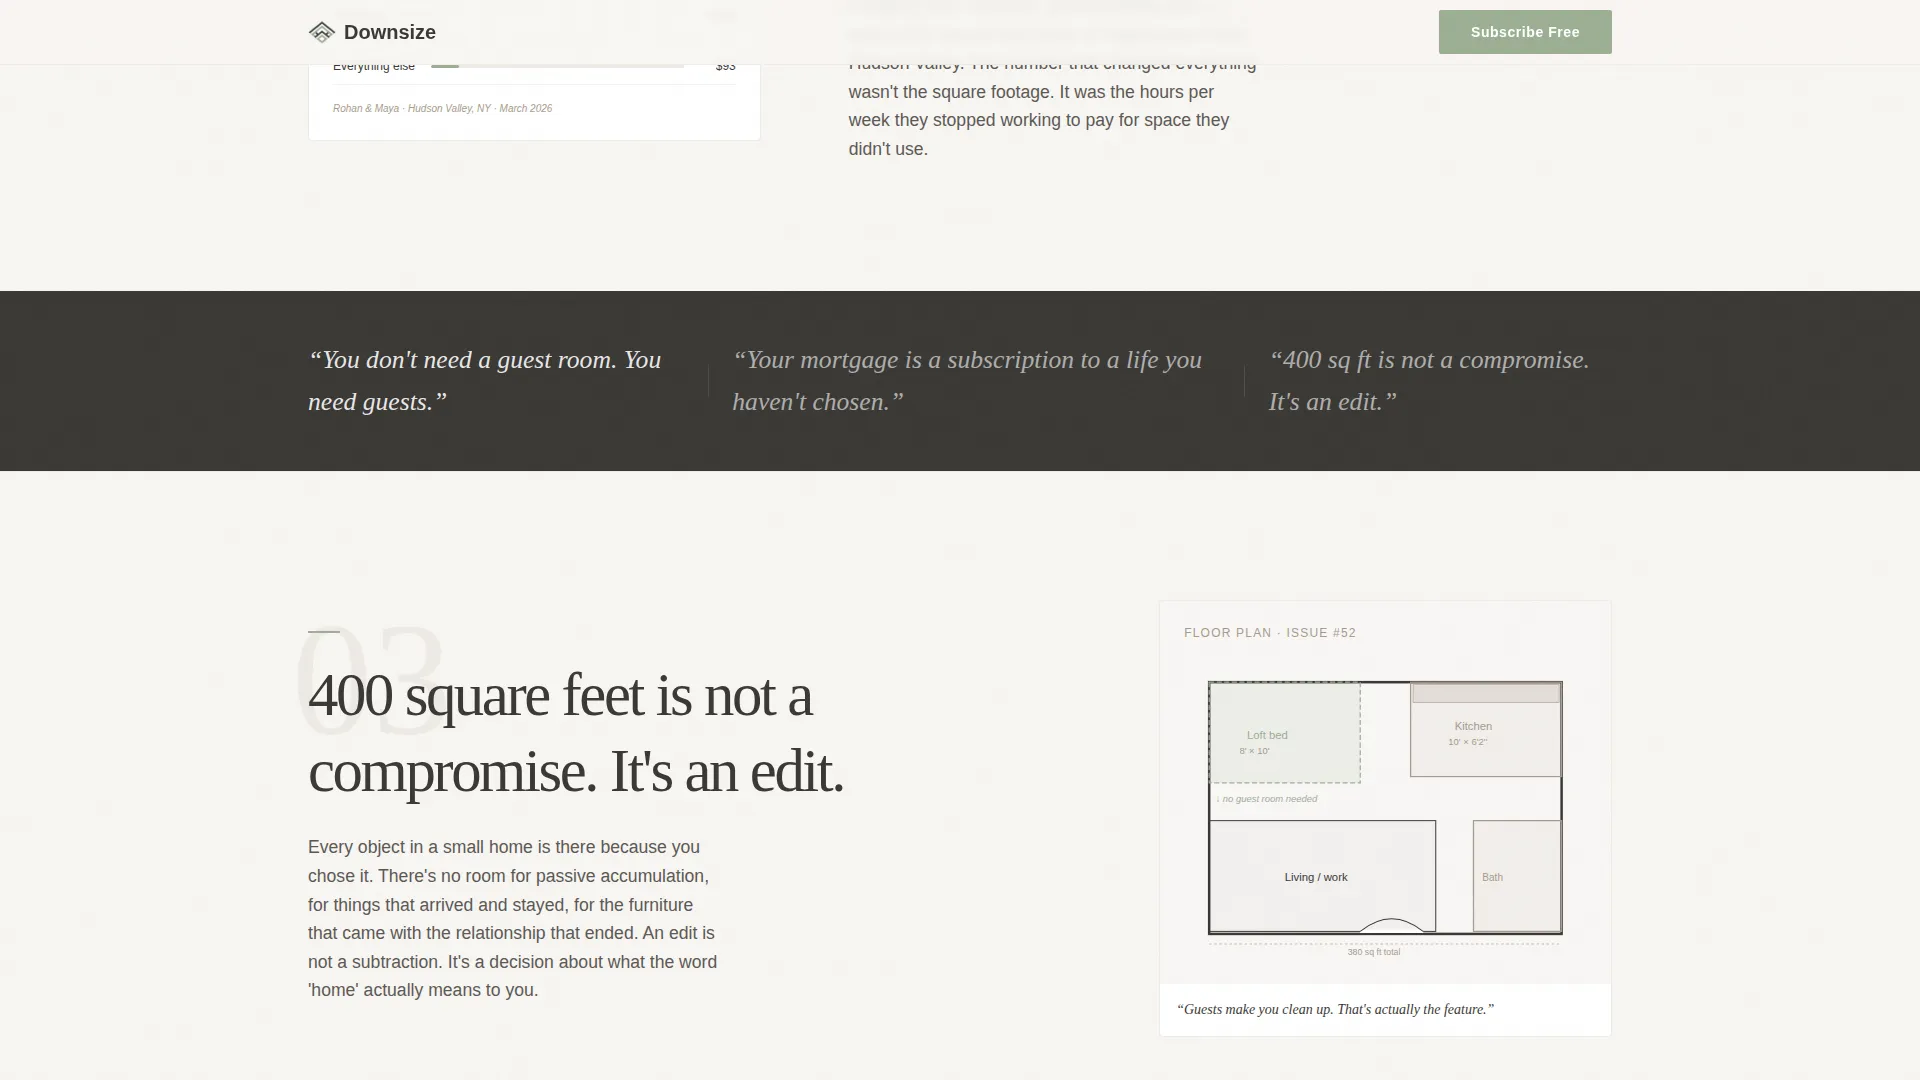Click the "no guest room needed" annotation
This screenshot has width=1920, height=1080.
1267,799
